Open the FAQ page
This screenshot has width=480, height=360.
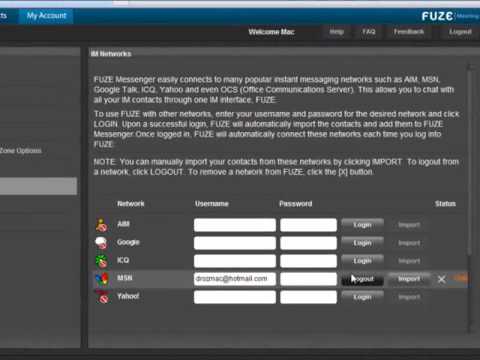tap(369, 32)
